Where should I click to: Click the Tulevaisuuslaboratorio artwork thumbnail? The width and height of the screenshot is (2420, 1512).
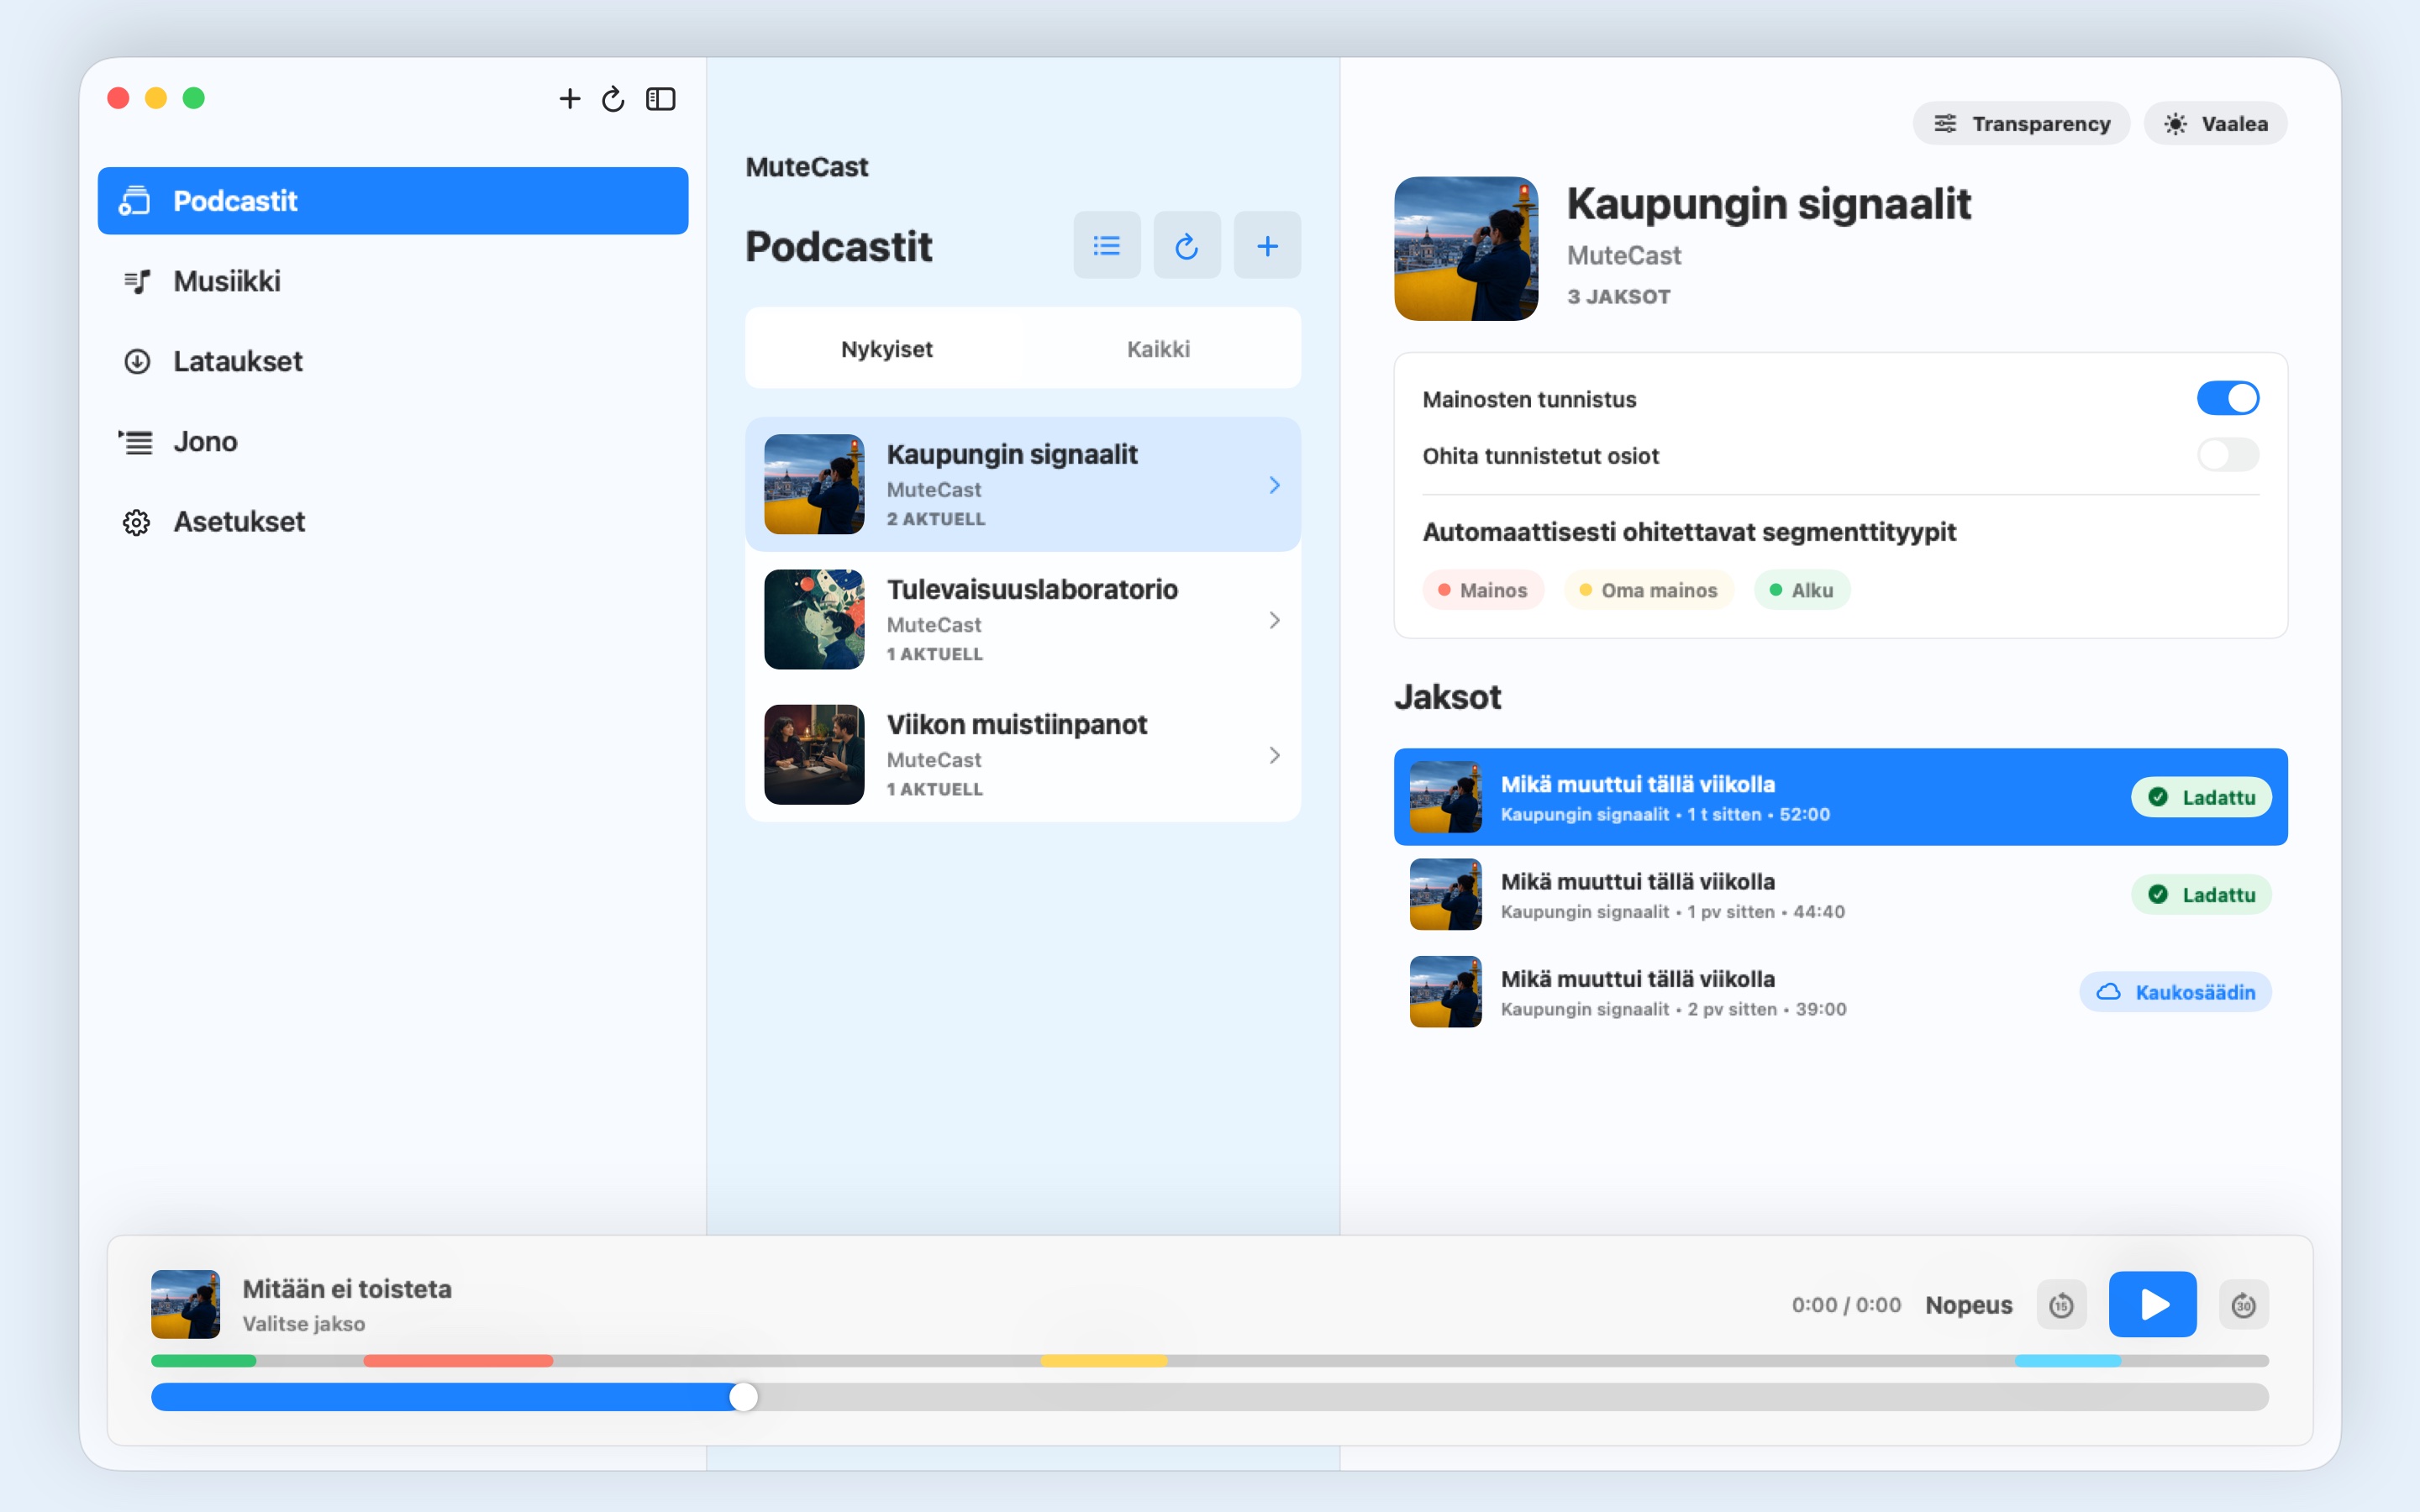(x=814, y=619)
